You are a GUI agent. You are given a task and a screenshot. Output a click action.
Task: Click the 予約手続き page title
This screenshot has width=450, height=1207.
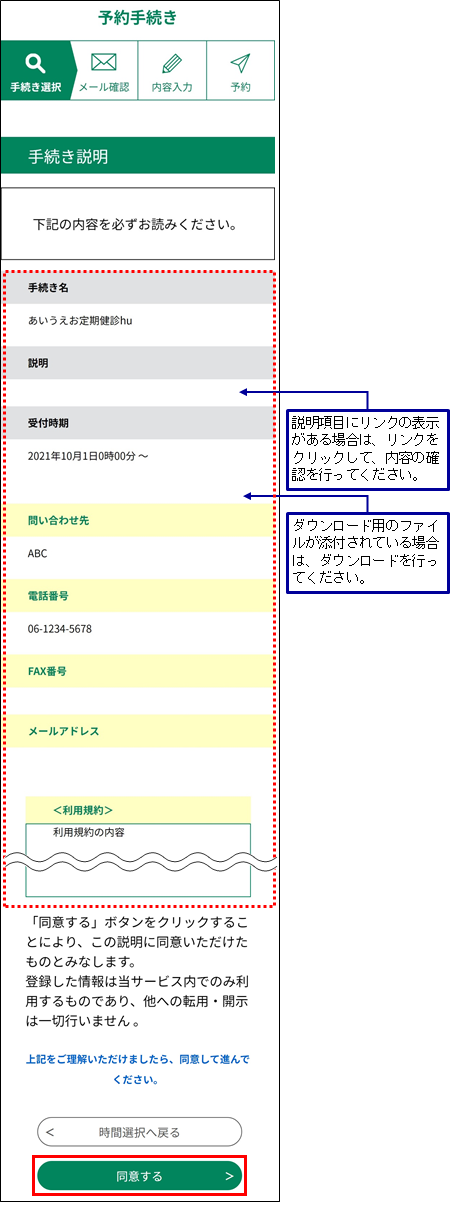coord(138,17)
